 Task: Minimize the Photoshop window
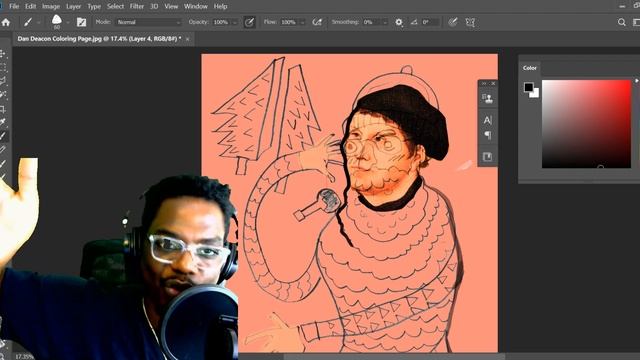point(622,7)
